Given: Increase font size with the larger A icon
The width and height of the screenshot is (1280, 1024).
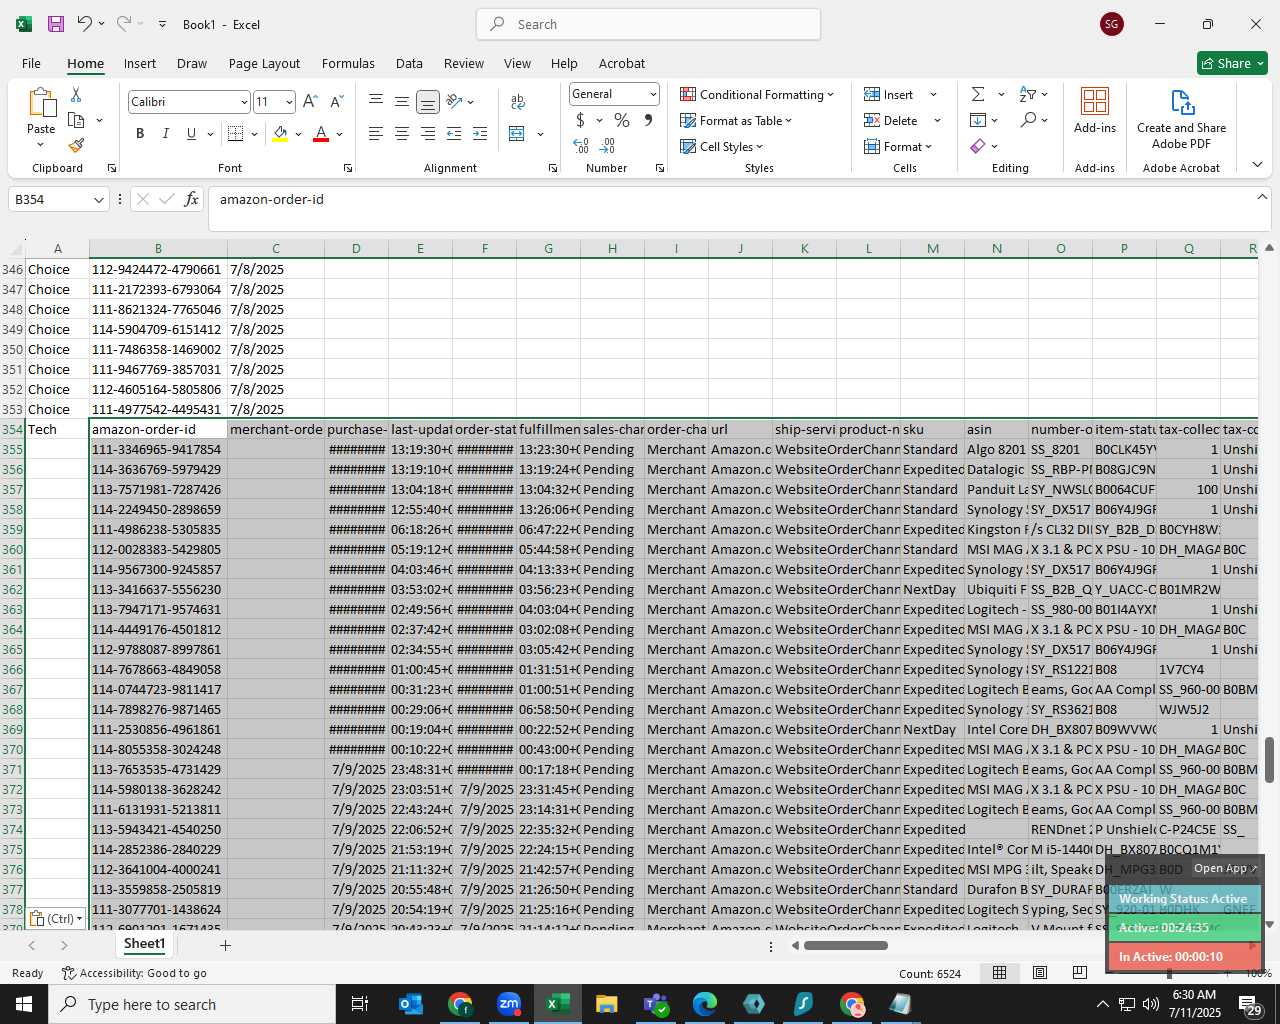Looking at the screenshot, I should point(310,101).
